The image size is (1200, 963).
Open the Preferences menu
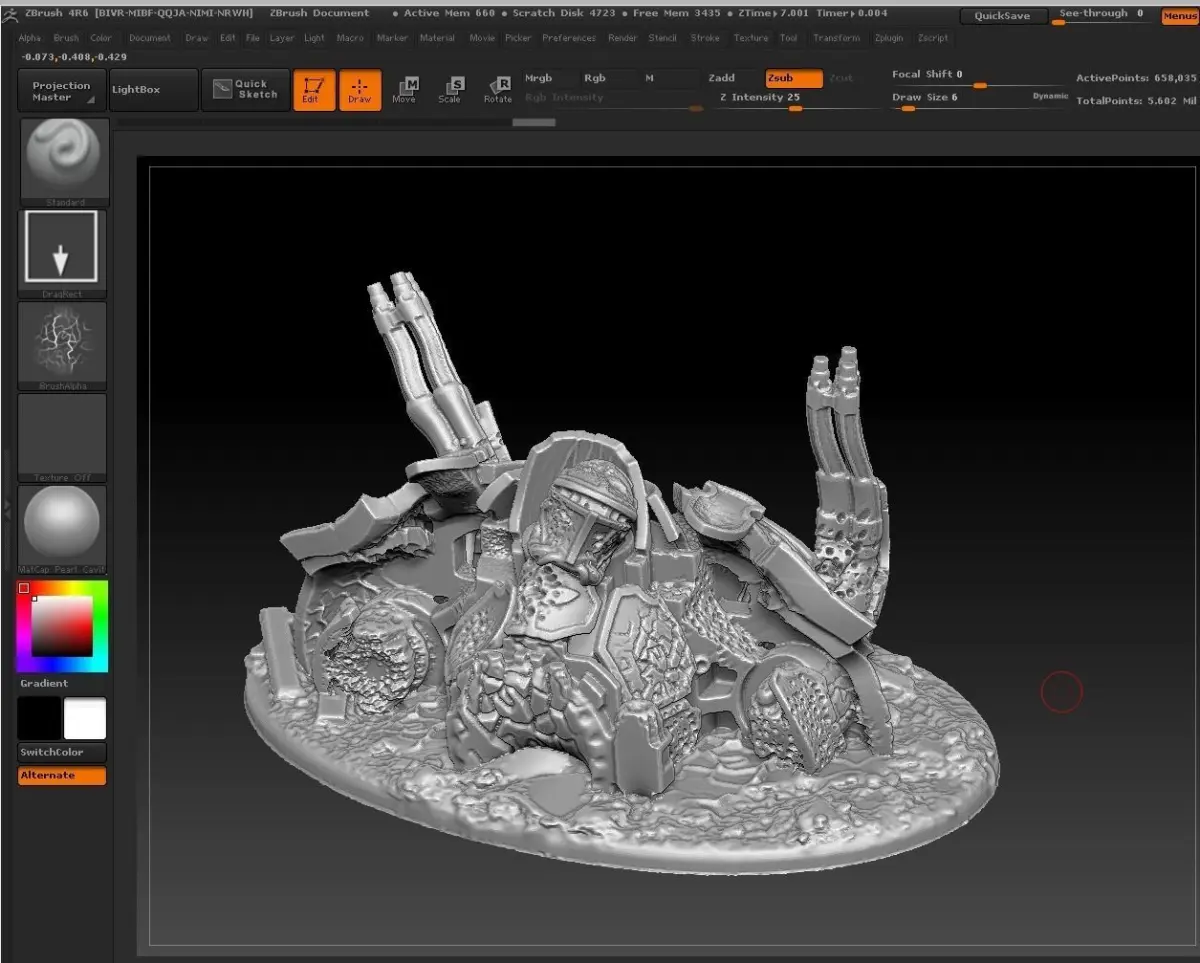pyautogui.click(x=569, y=38)
